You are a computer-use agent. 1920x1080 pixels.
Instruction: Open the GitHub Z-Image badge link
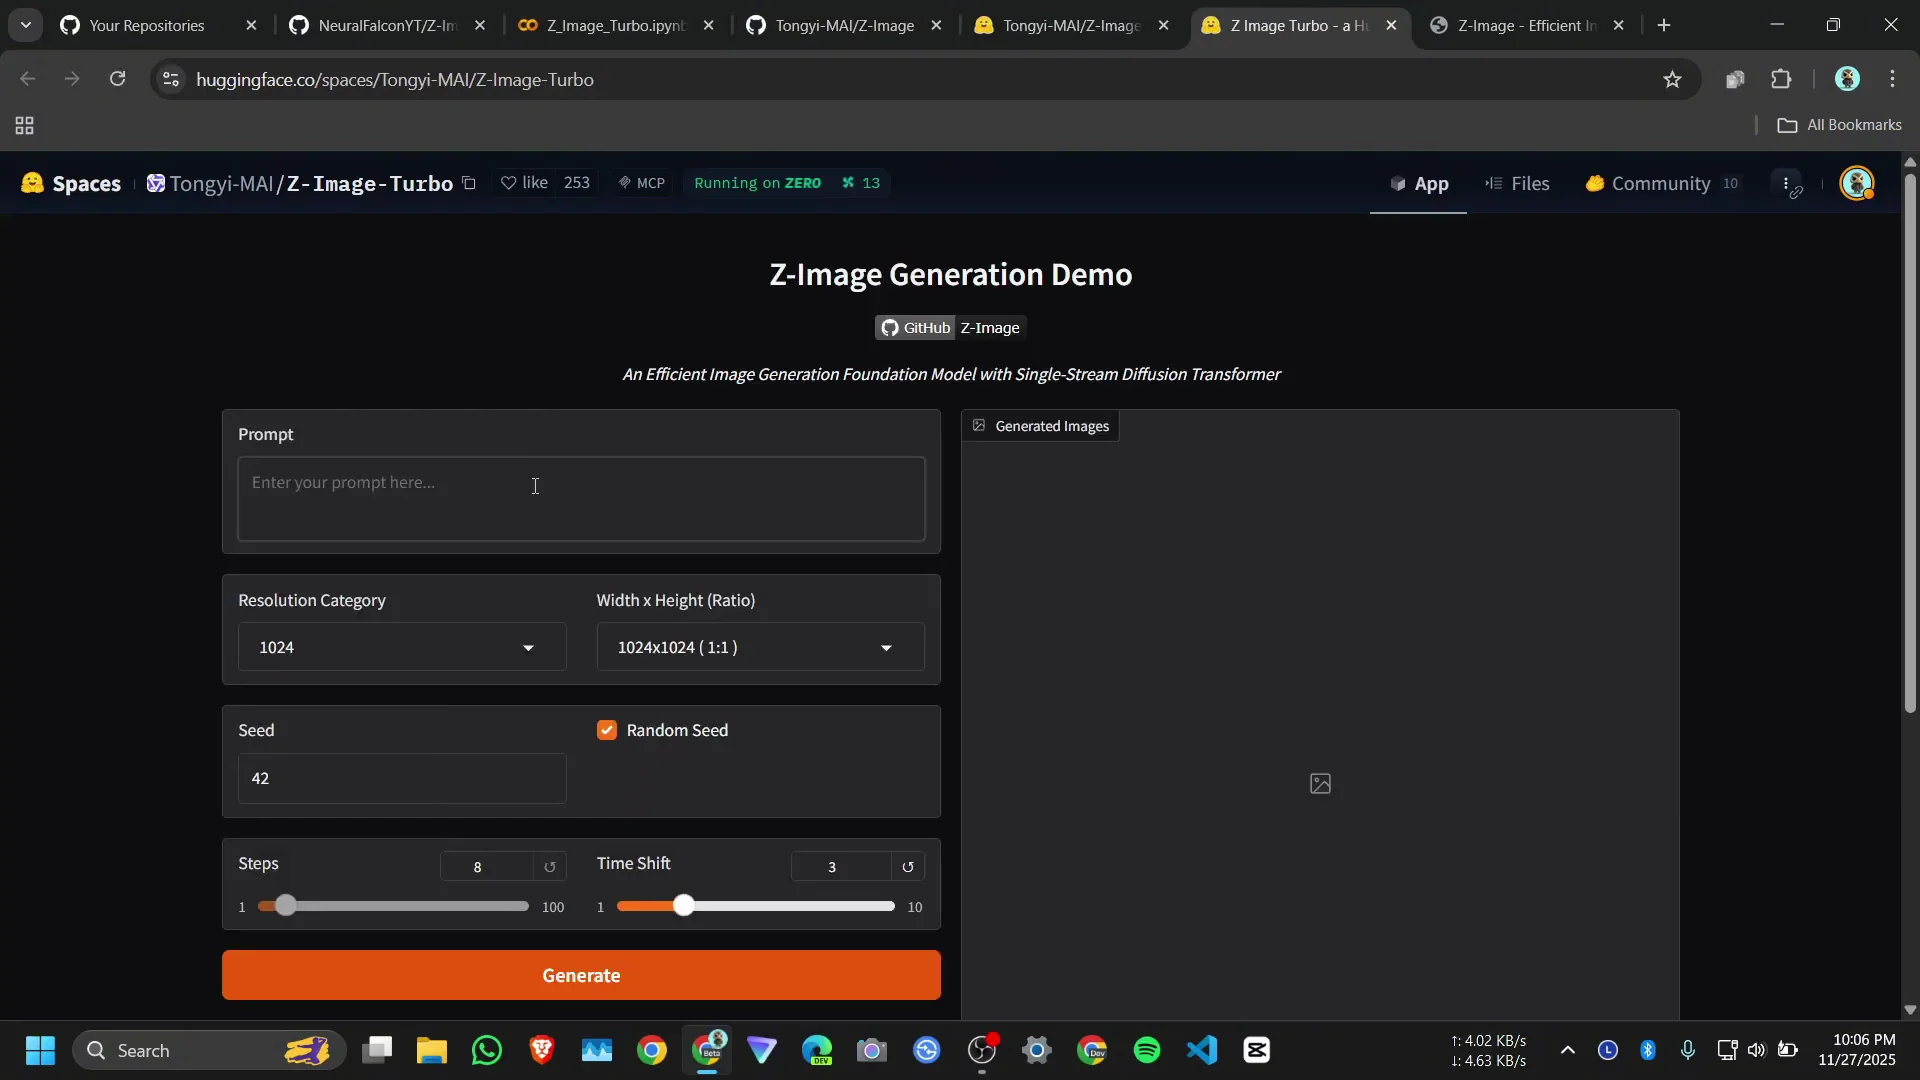950,328
